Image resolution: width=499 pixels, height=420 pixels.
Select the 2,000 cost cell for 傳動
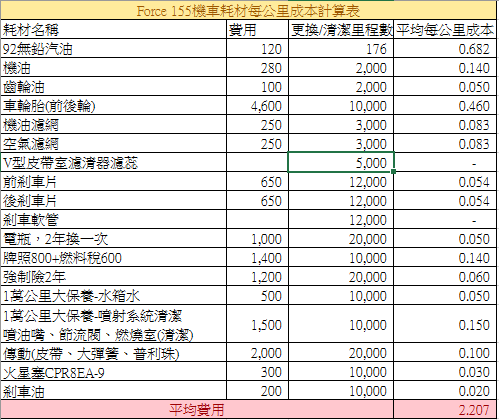257,352
